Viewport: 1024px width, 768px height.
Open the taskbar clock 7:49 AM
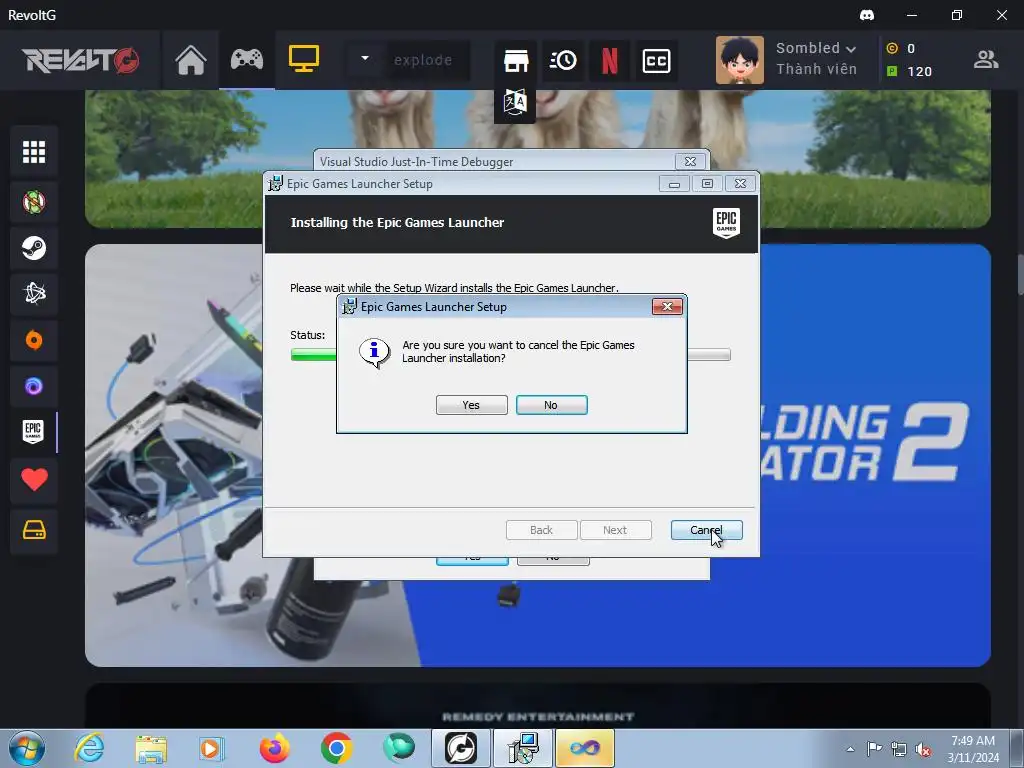coord(973,749)
